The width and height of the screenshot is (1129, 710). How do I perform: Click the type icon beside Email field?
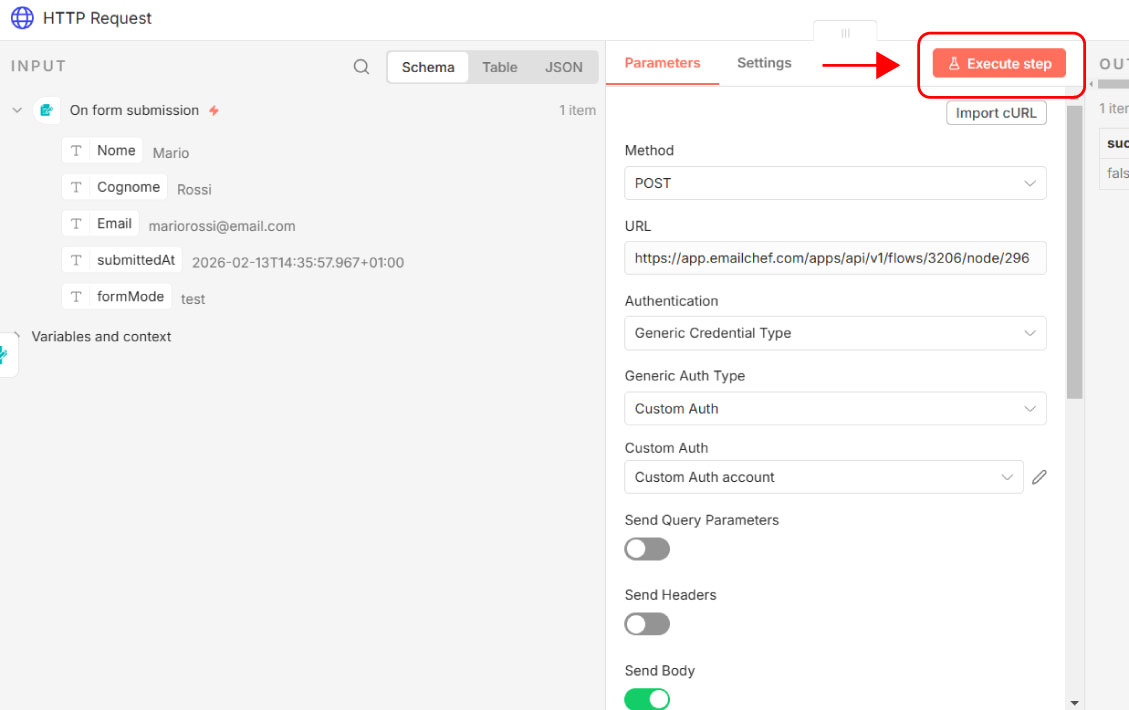pos(76,224)
